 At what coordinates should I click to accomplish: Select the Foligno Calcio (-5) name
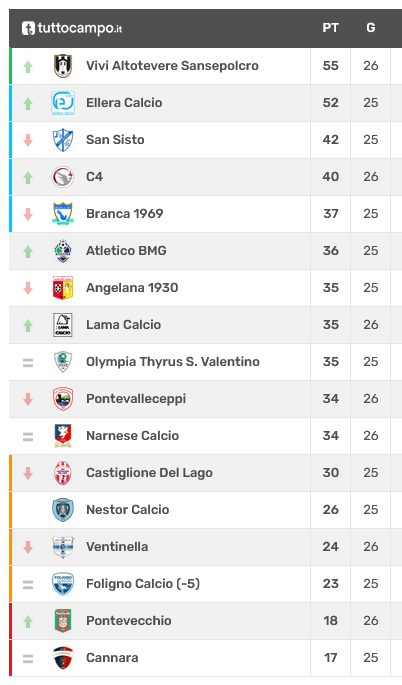tap(143, 584)
